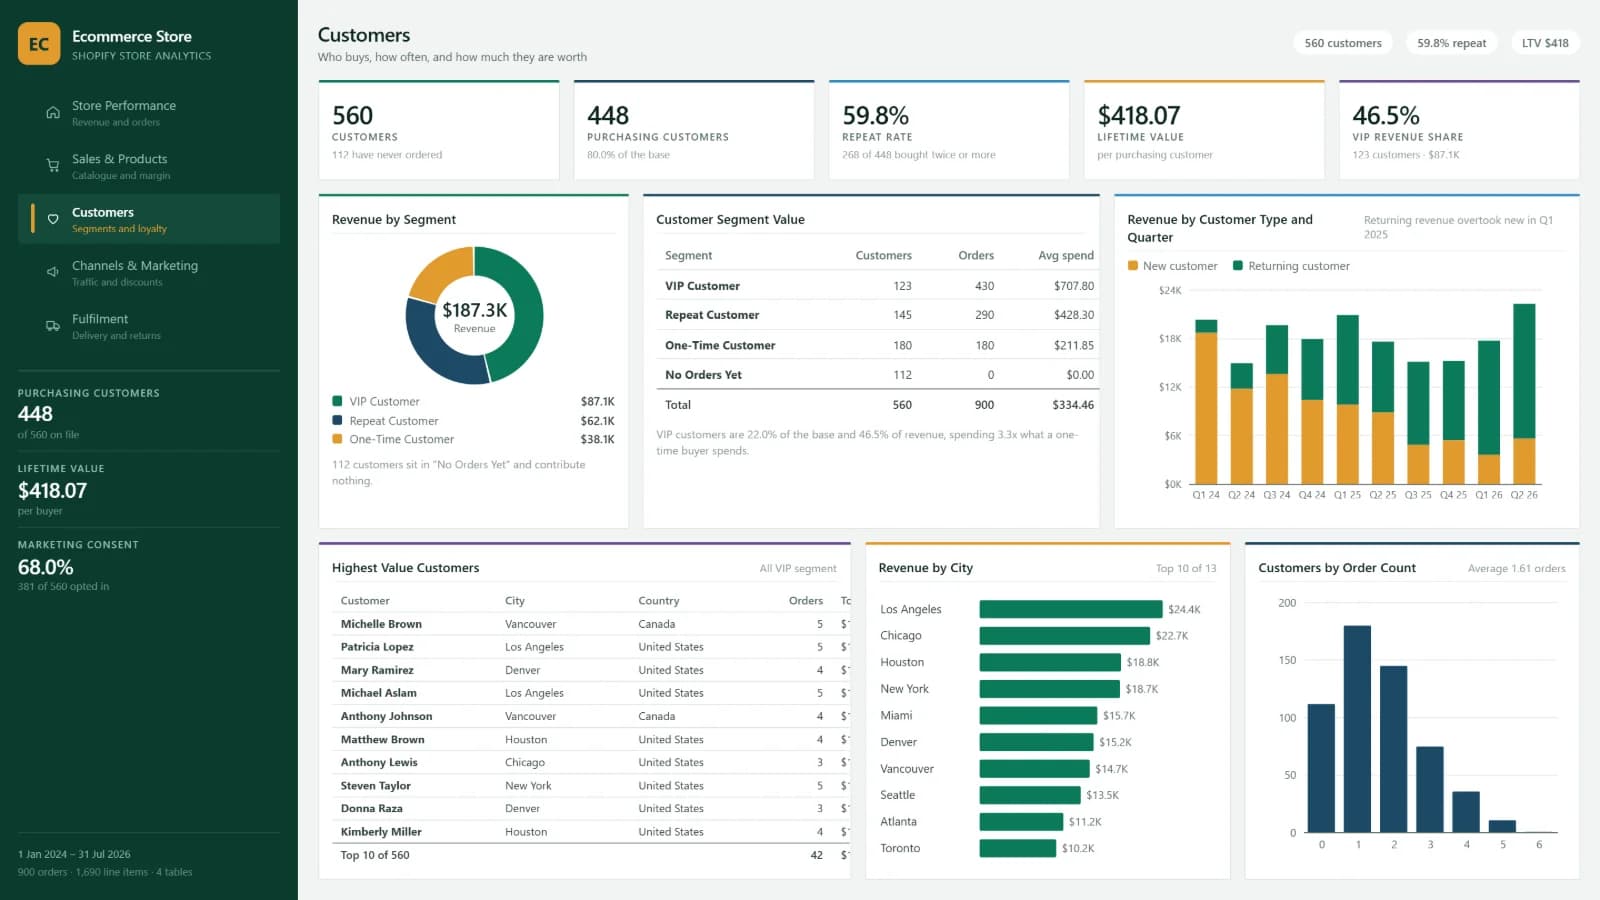1600x900 pixels.
Task: Click the New York revenue bar
Action: pos(1050,689)
